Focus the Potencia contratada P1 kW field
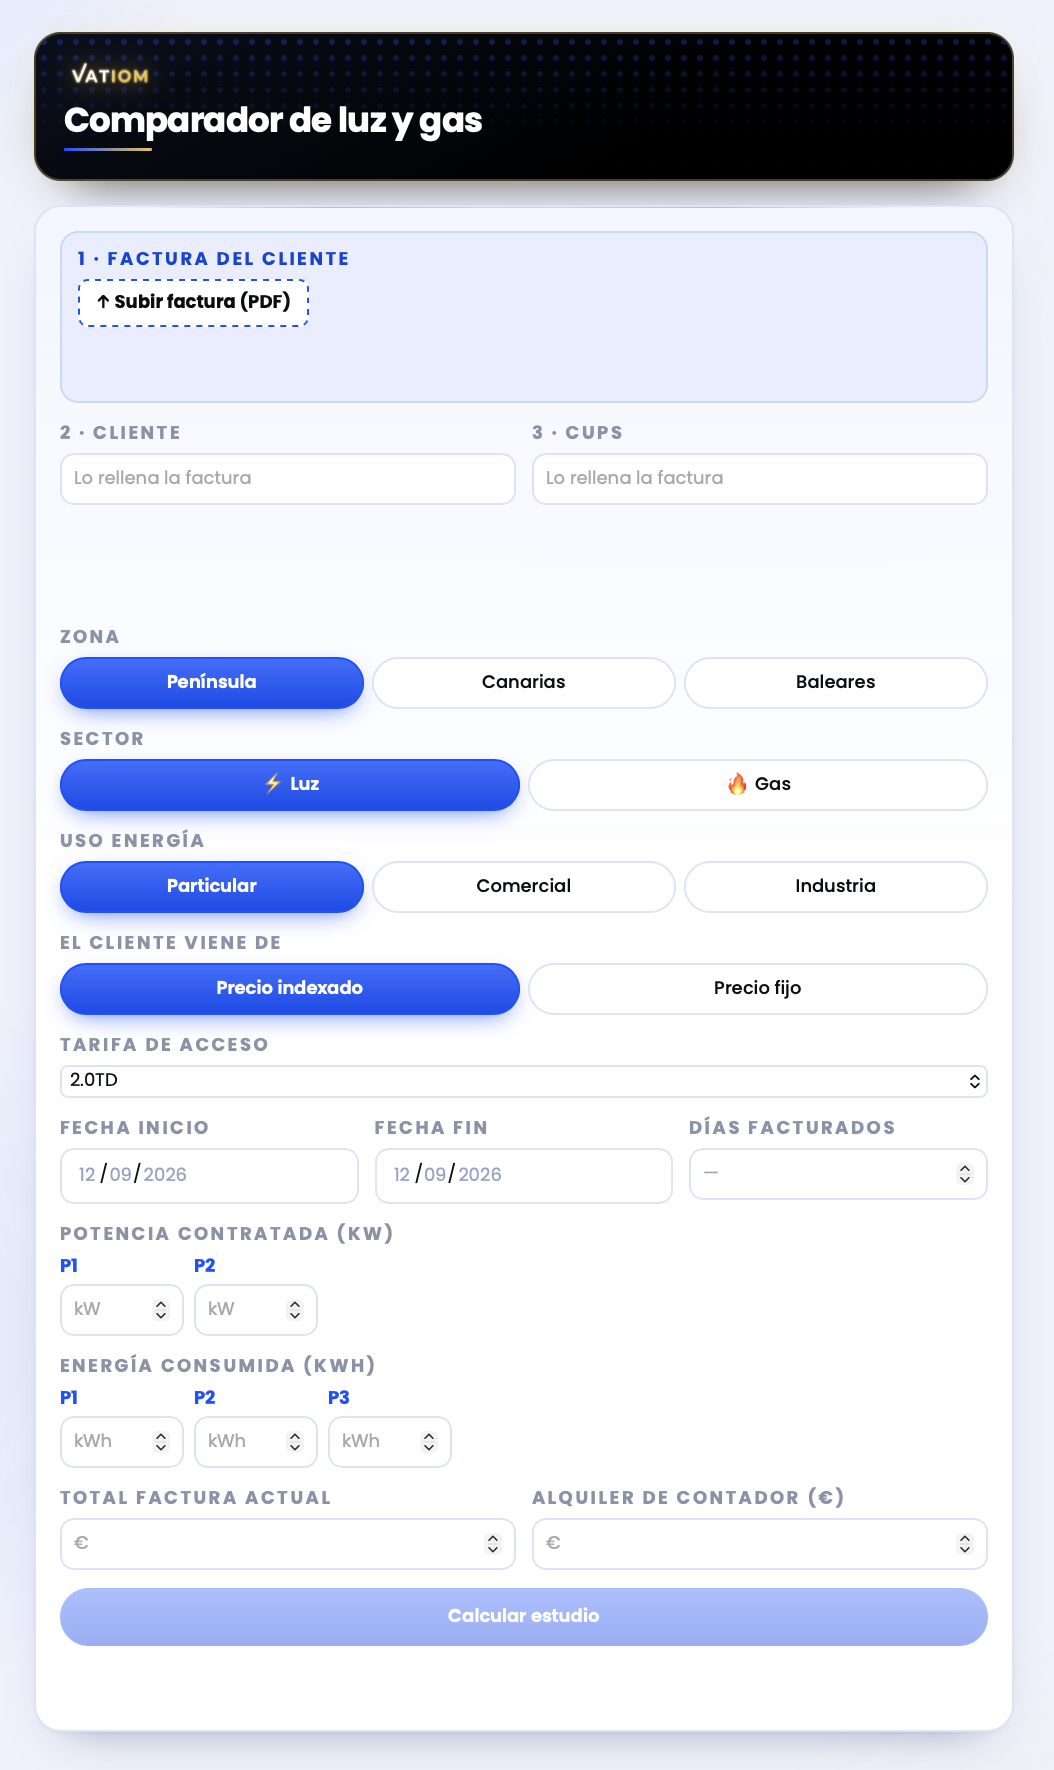Image resolution: width=1054 pixels, height=1770 pixels. [x=122, y=1310]
